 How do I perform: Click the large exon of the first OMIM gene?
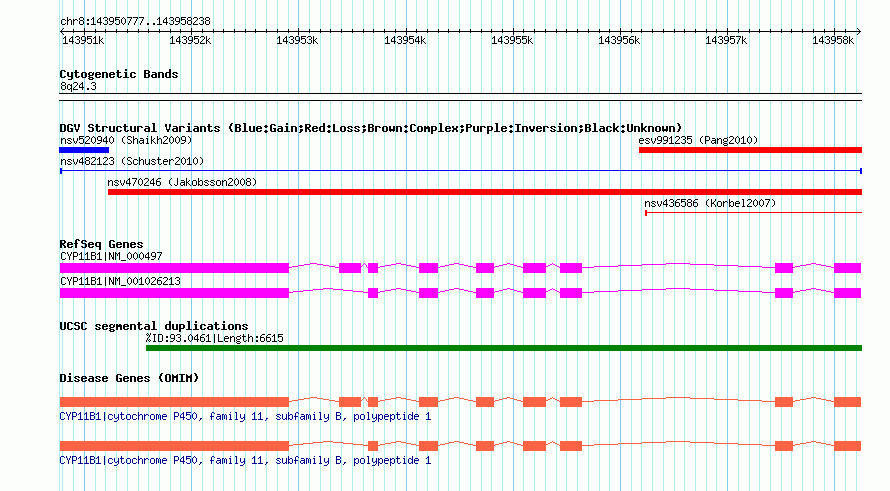pyautogui.click(x=174, y=402)
